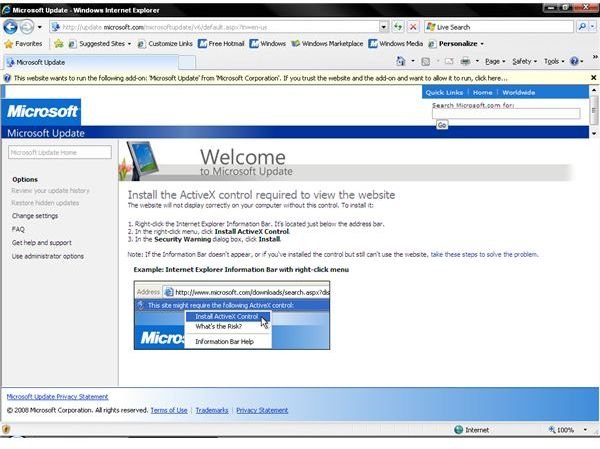Click the Home link in blue header
Image resolution: width=600 pixels, height=449 pixels.
(x=482, y=92)
